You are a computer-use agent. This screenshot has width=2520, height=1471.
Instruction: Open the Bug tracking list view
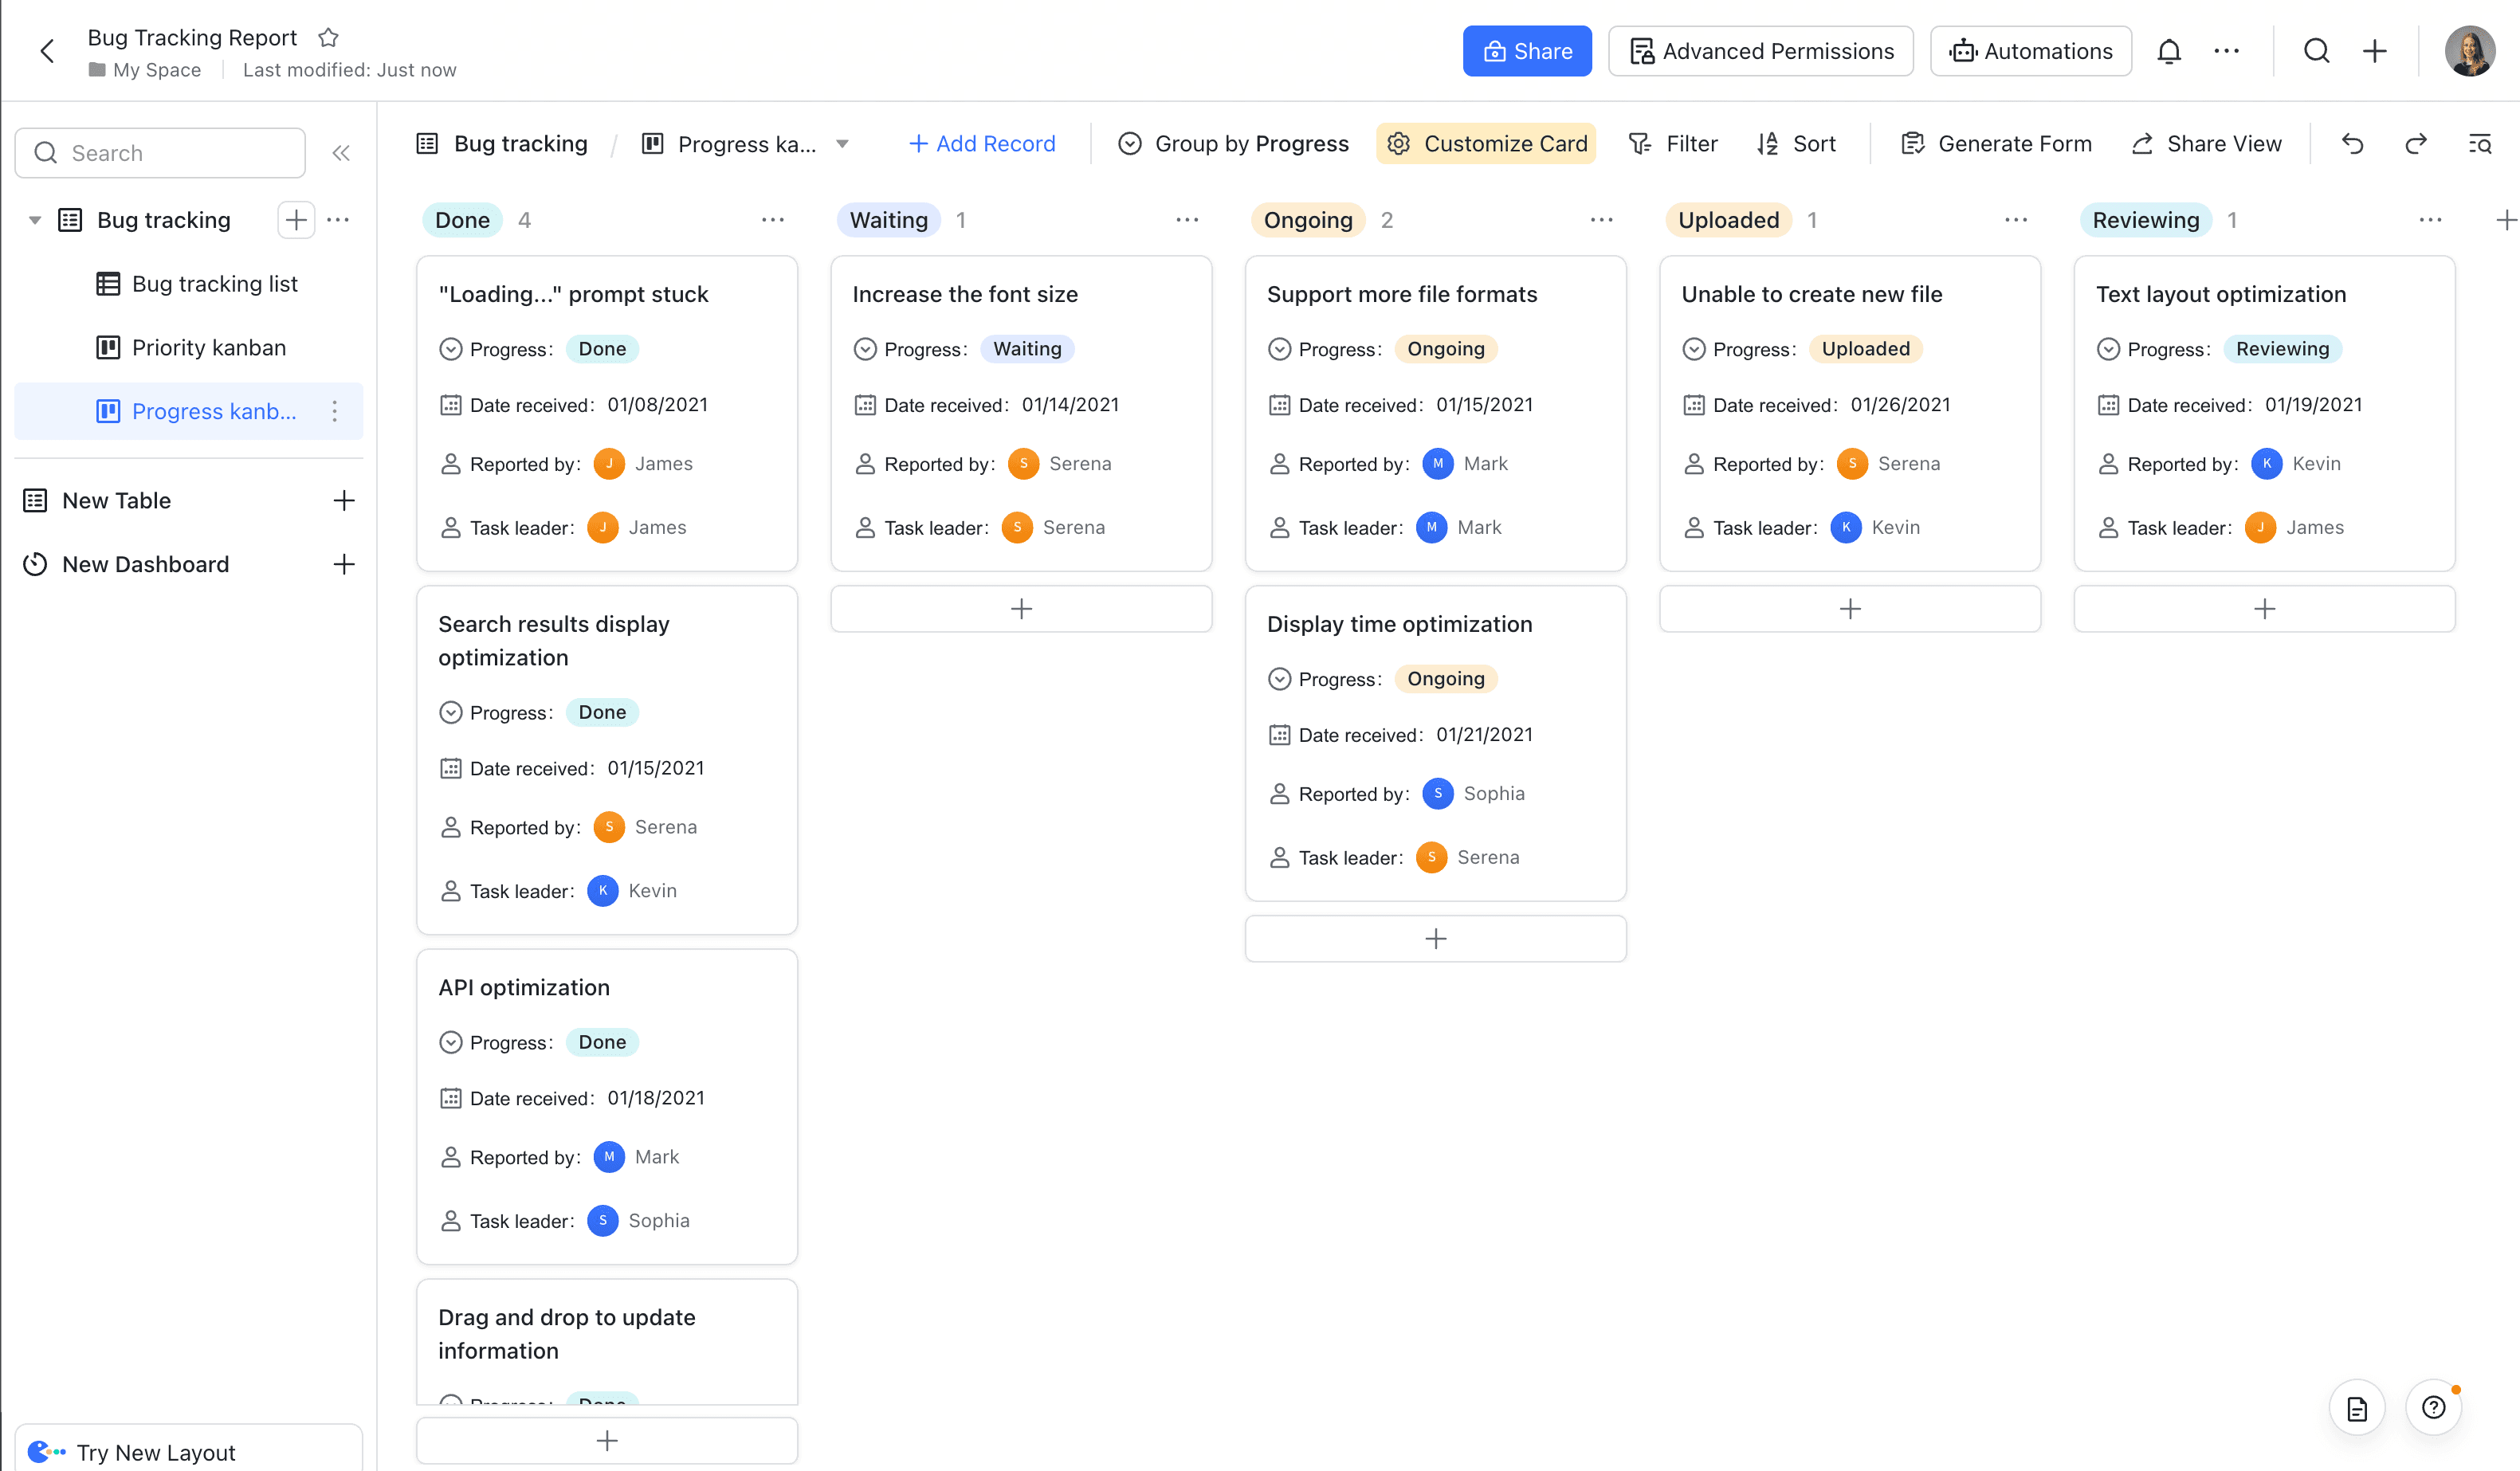pyautogui.click(x=214, y=284)
